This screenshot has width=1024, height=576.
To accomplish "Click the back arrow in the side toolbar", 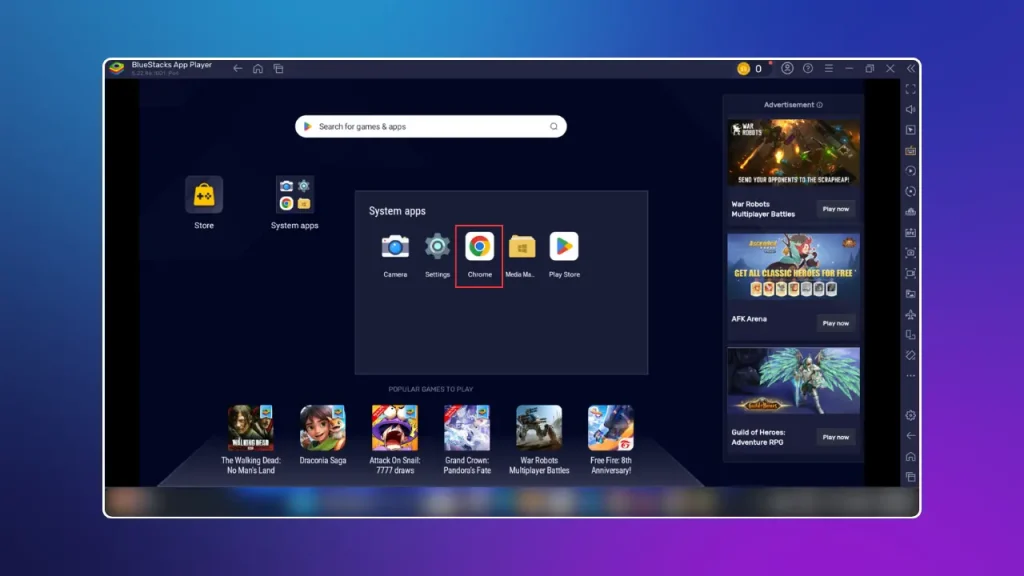I will [x=910, y=436].
